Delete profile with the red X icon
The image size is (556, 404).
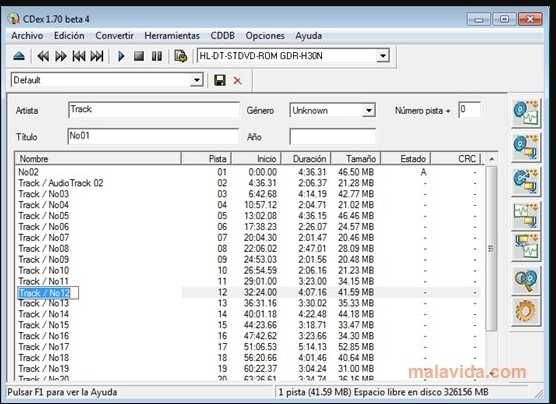pos(238,81)
